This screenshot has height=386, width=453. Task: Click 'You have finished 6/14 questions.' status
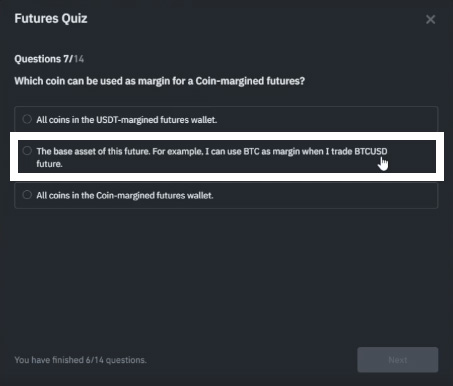[80, 360]
